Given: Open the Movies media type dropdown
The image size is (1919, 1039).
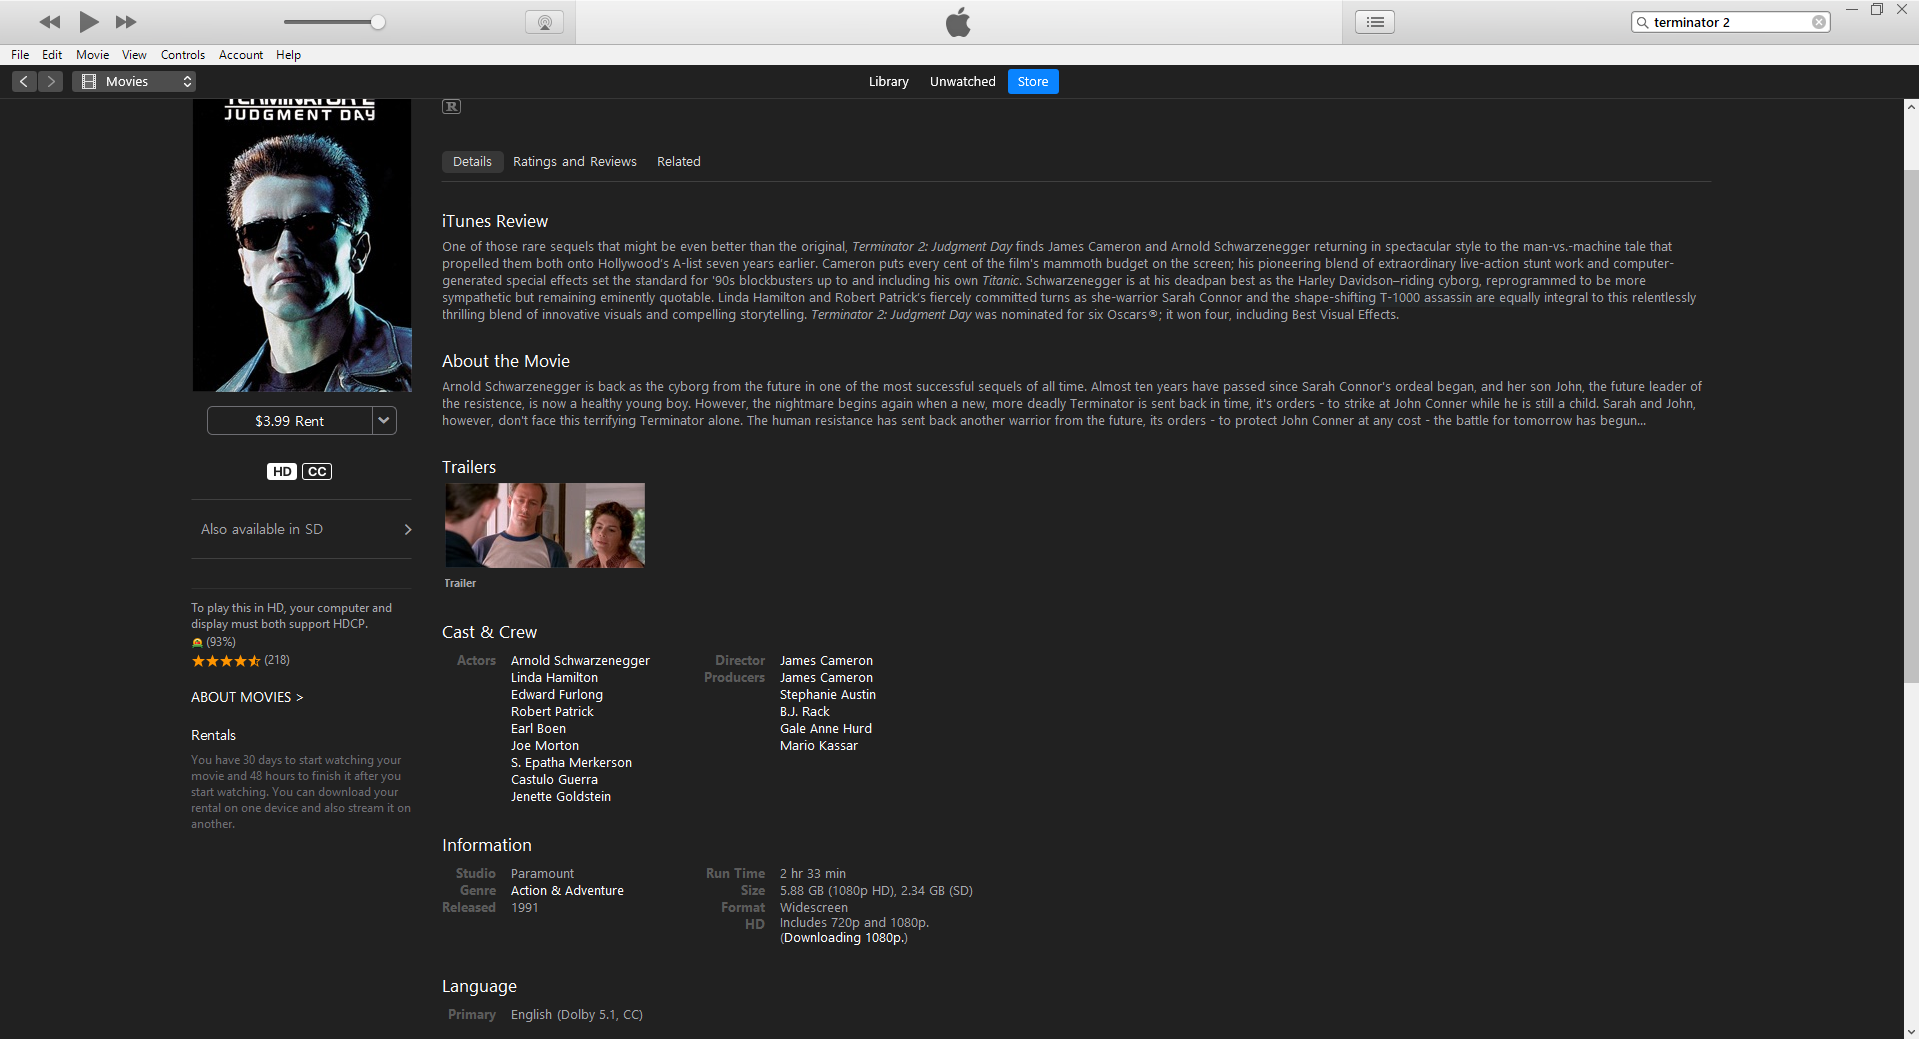Looking at the screenshot, I should coord(134,82).
